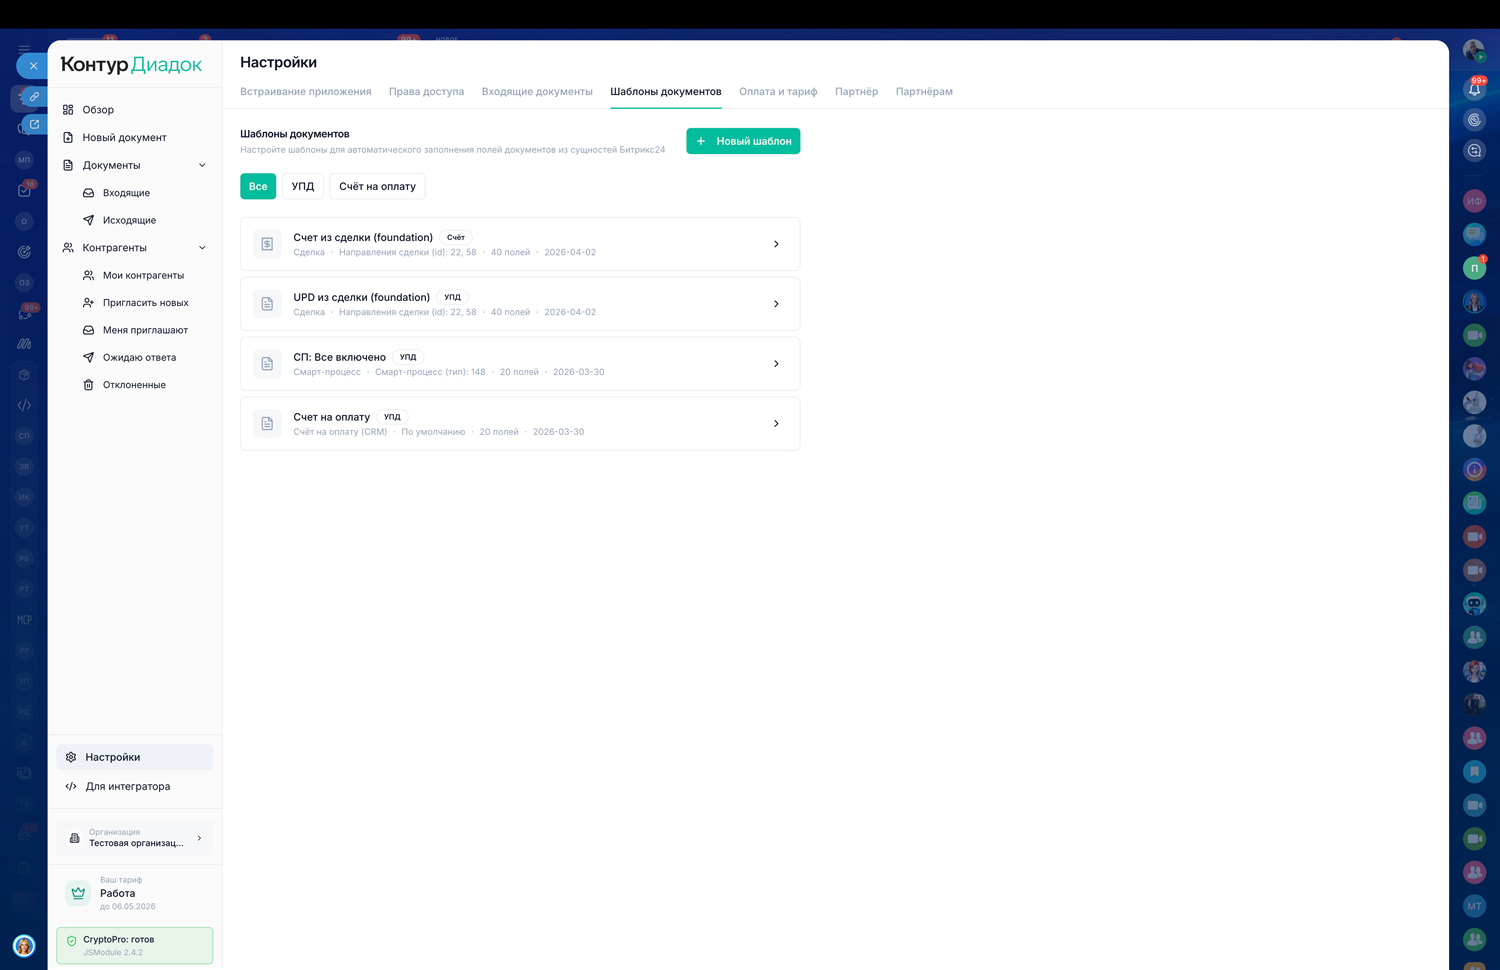Click the Пригласить новых add-user icon

(88, 302)
